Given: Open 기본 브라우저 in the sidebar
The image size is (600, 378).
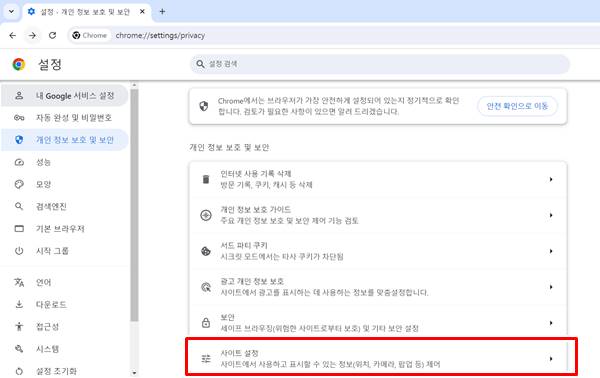Looking at the screenshot, I should [x=65, y=229].
